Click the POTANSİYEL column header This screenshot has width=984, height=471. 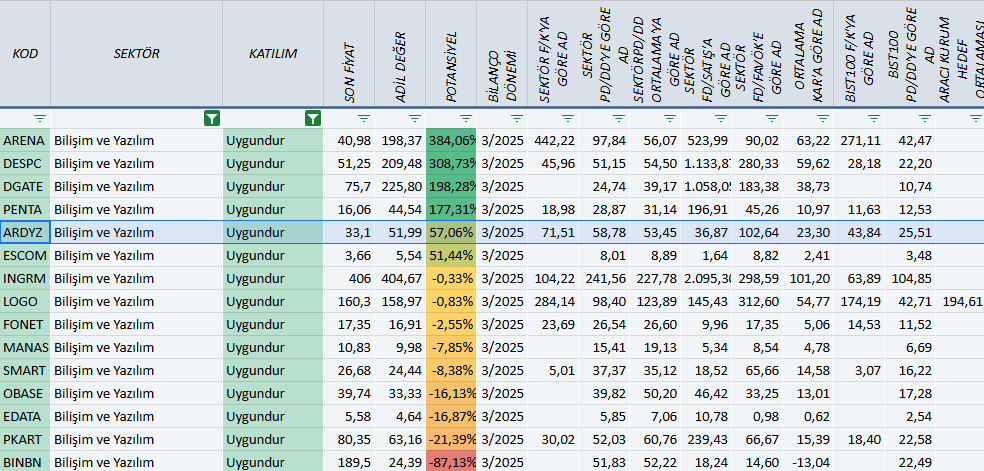click(x=451, y=54)
